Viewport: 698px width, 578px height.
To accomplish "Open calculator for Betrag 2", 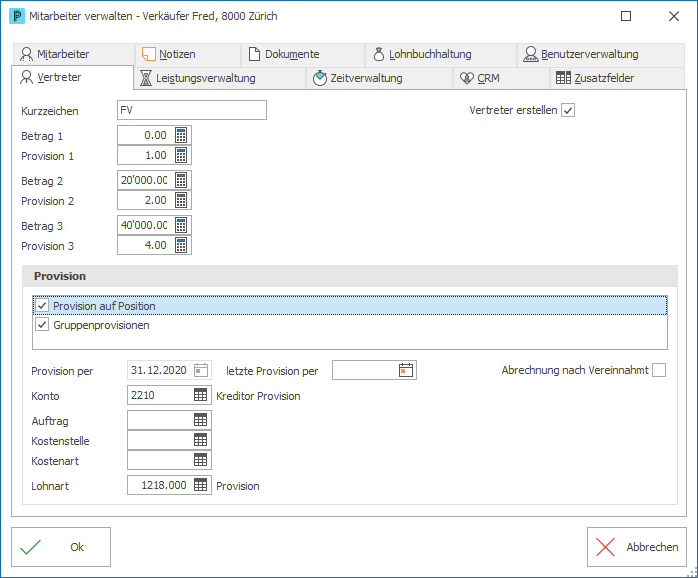I will tap(181, 180).
